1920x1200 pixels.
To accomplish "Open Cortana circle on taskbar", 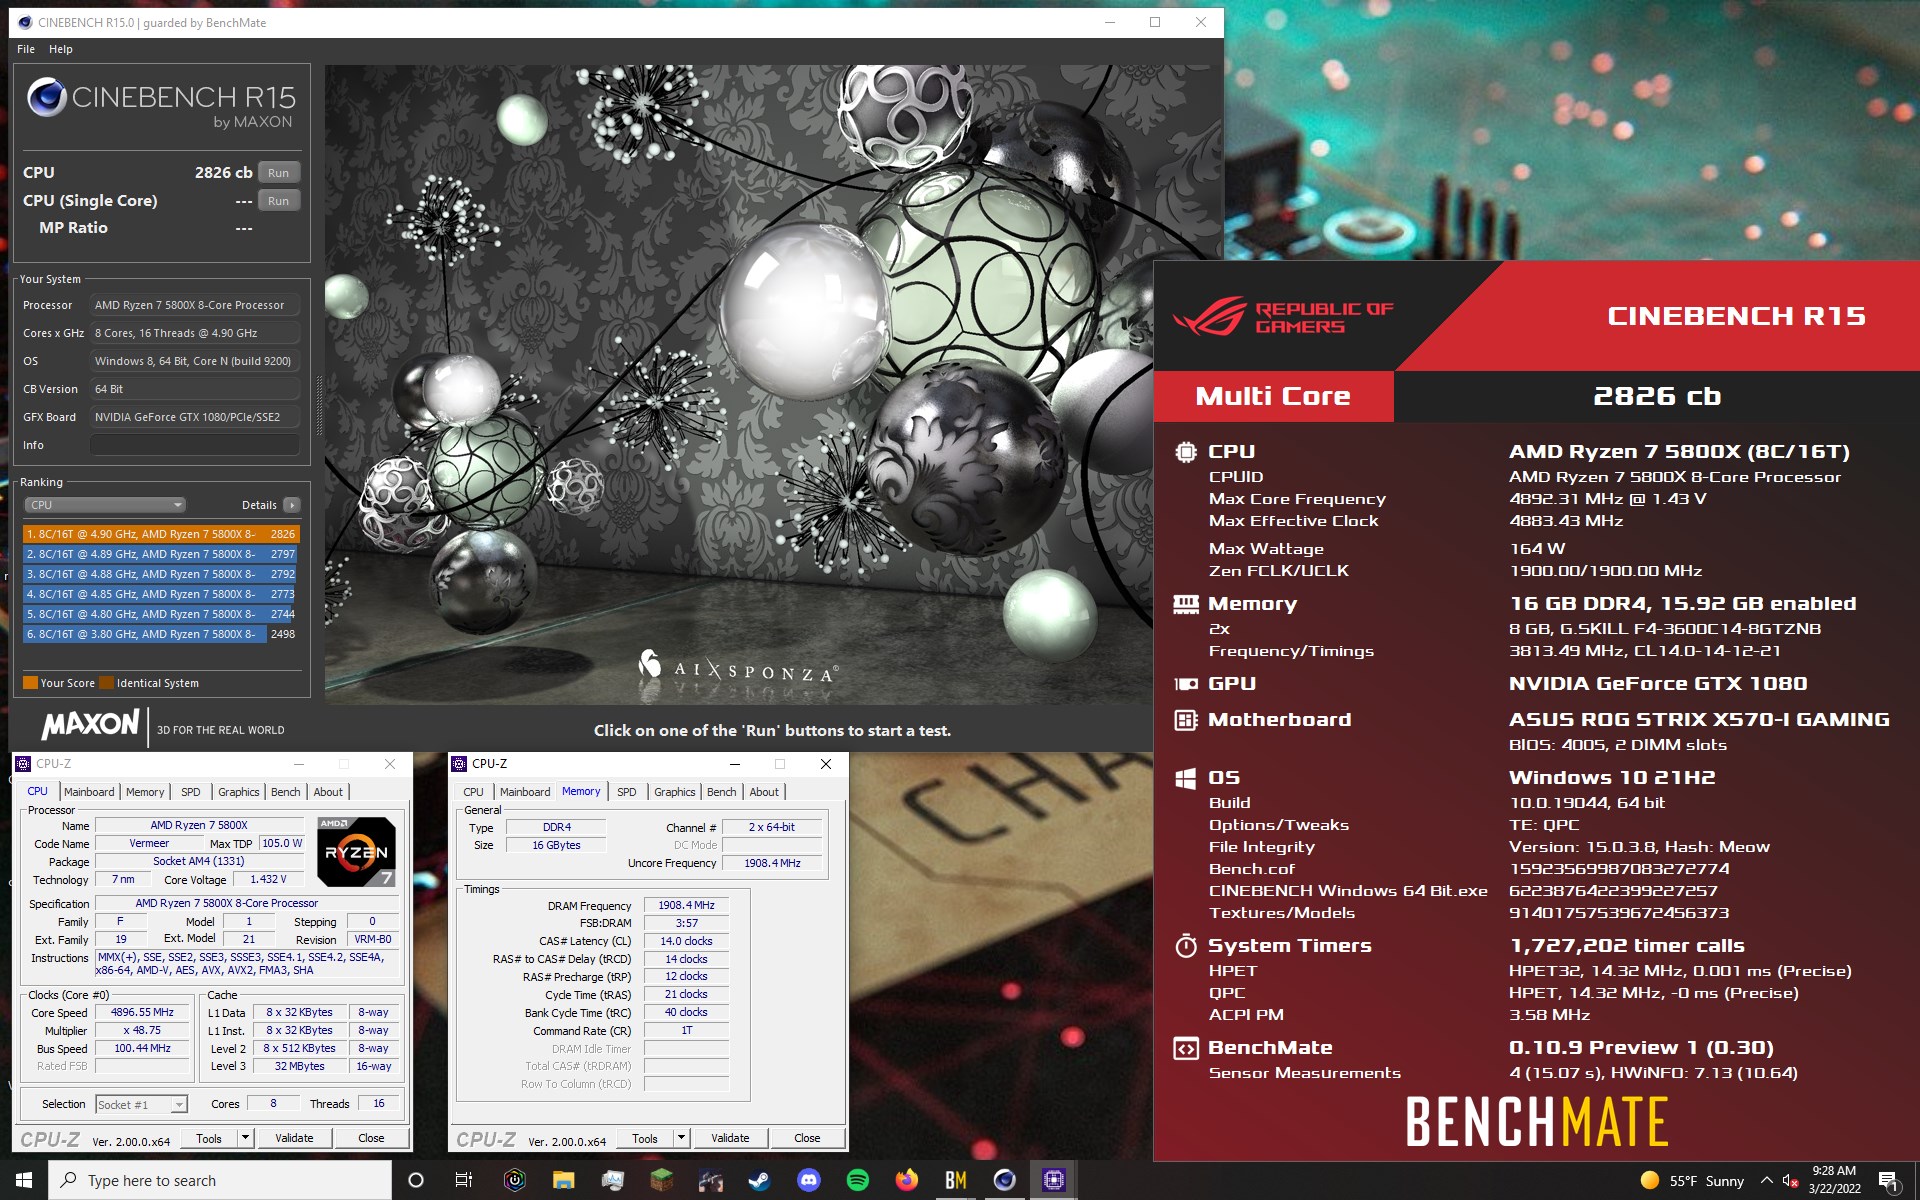I will click(416, 1180).
